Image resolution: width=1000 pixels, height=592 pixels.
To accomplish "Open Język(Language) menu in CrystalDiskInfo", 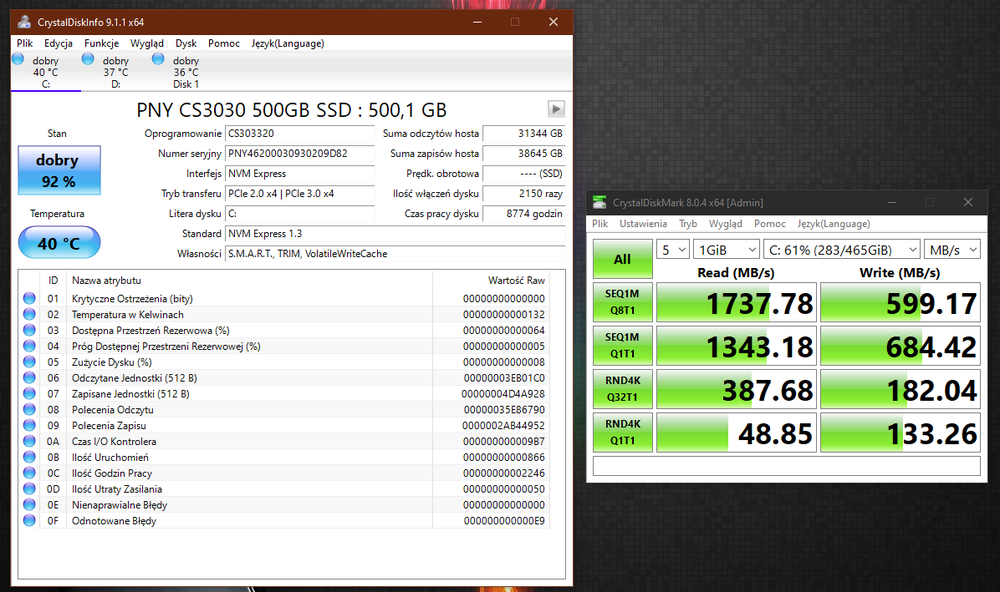I will click(x=288, y=43).
